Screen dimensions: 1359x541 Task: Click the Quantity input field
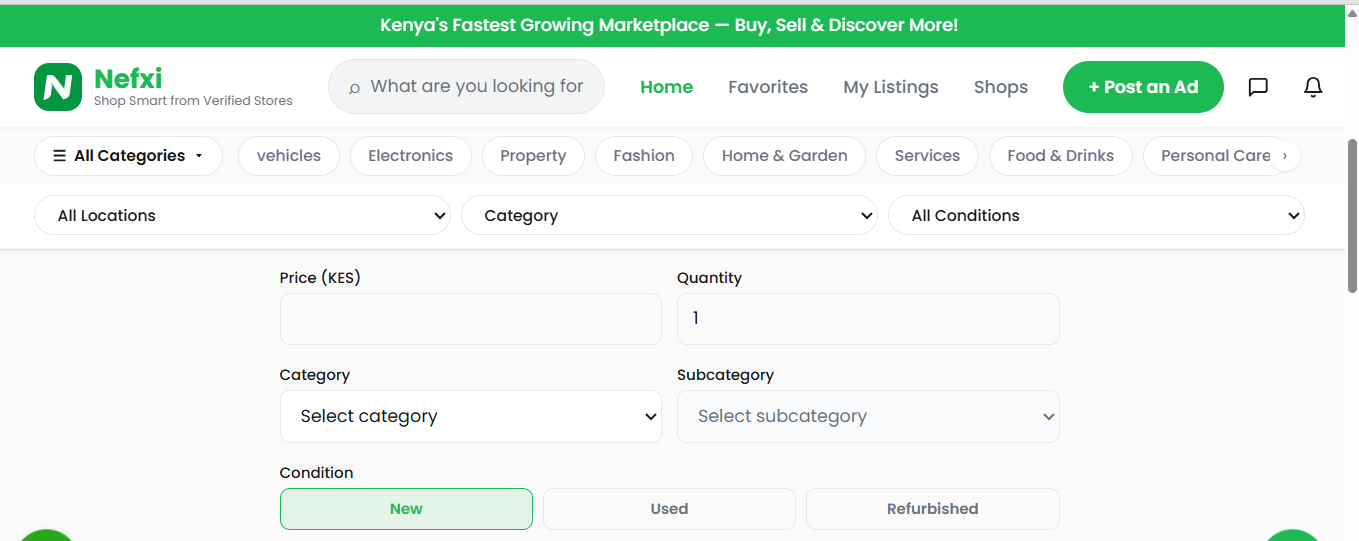pyautogui.click(x=868, y=319)
